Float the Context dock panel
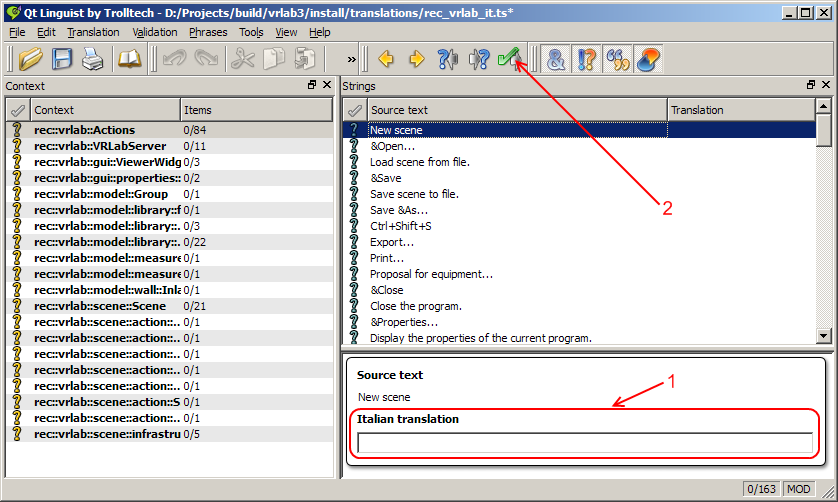The image size is (838, 502). tap(312, 84)
